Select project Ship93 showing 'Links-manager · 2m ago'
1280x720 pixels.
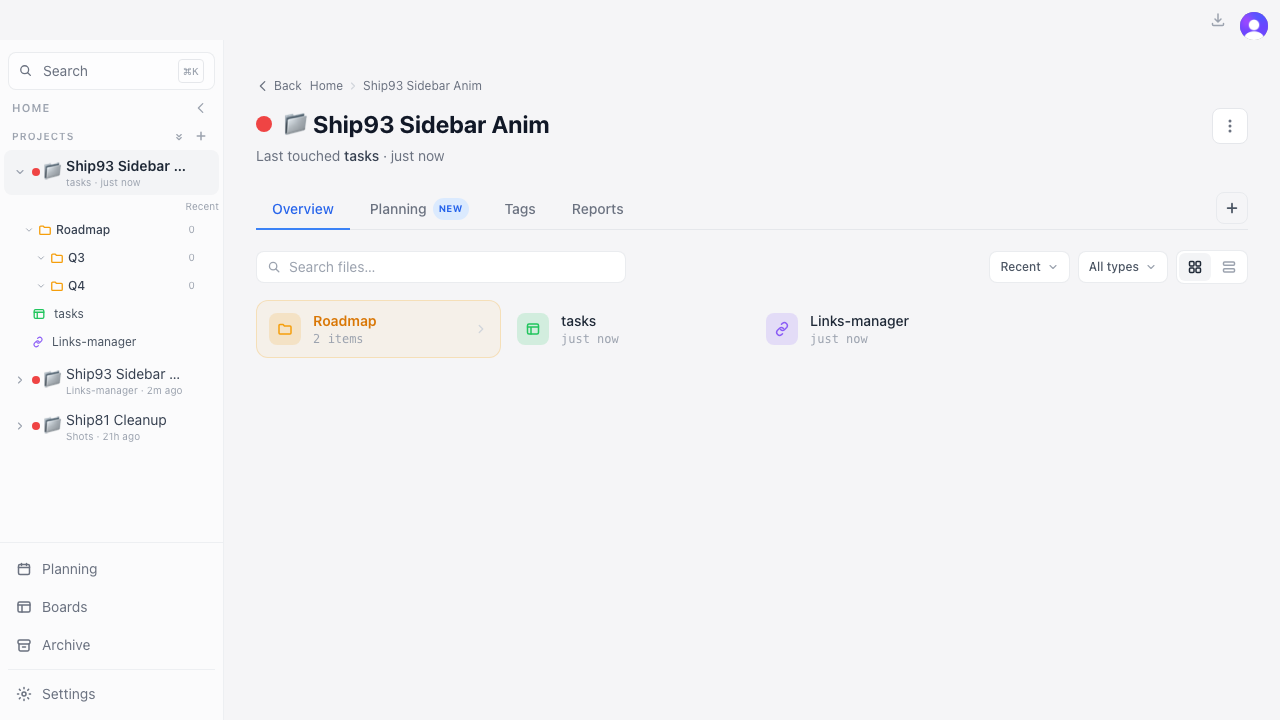[x=111, y=381]
